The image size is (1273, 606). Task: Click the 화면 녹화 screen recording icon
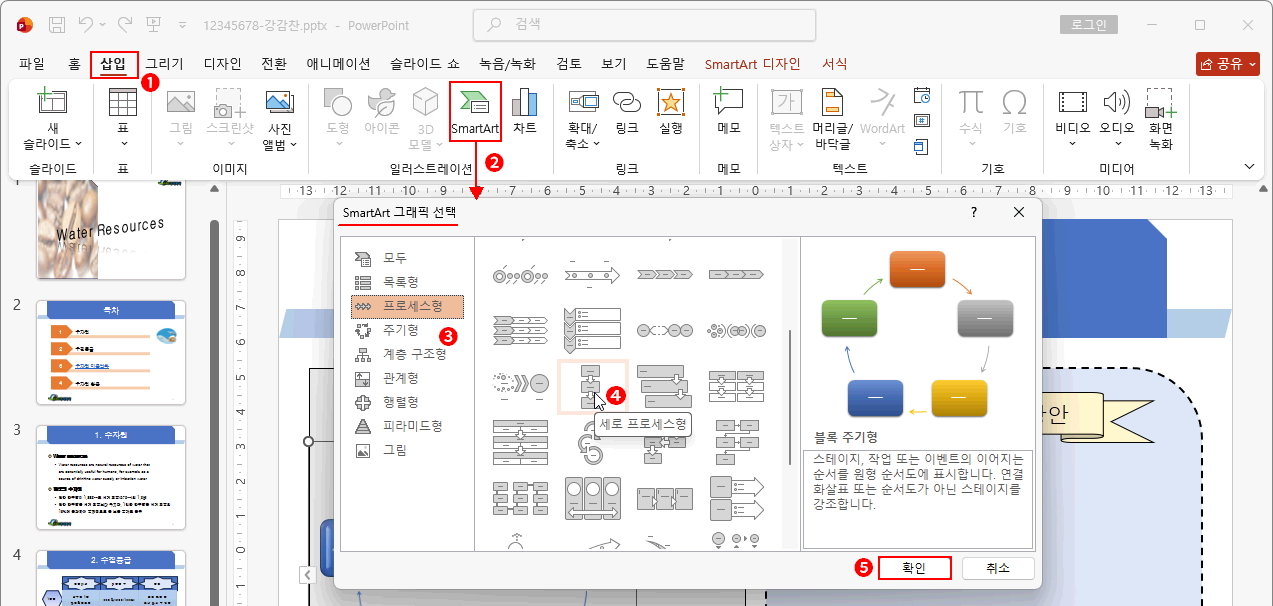[x=1160, y=118]
